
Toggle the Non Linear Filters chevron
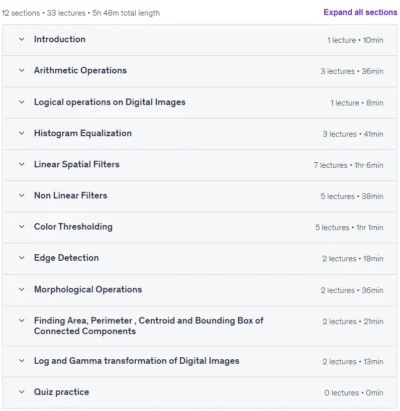[x=22, y=196]
